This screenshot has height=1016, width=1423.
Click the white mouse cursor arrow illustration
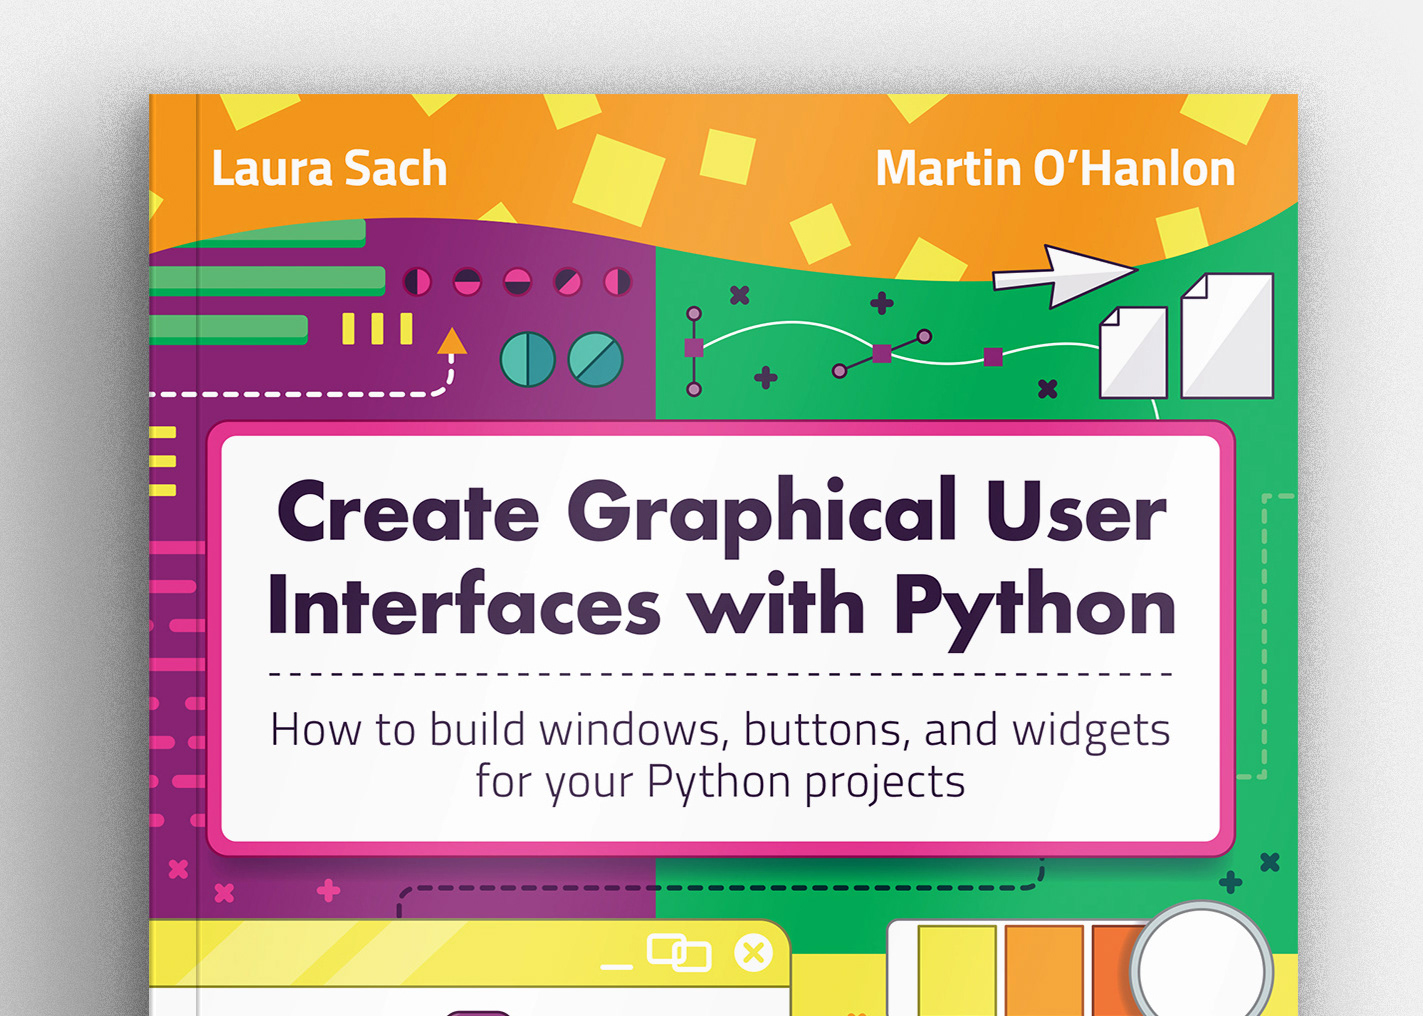1064,275
